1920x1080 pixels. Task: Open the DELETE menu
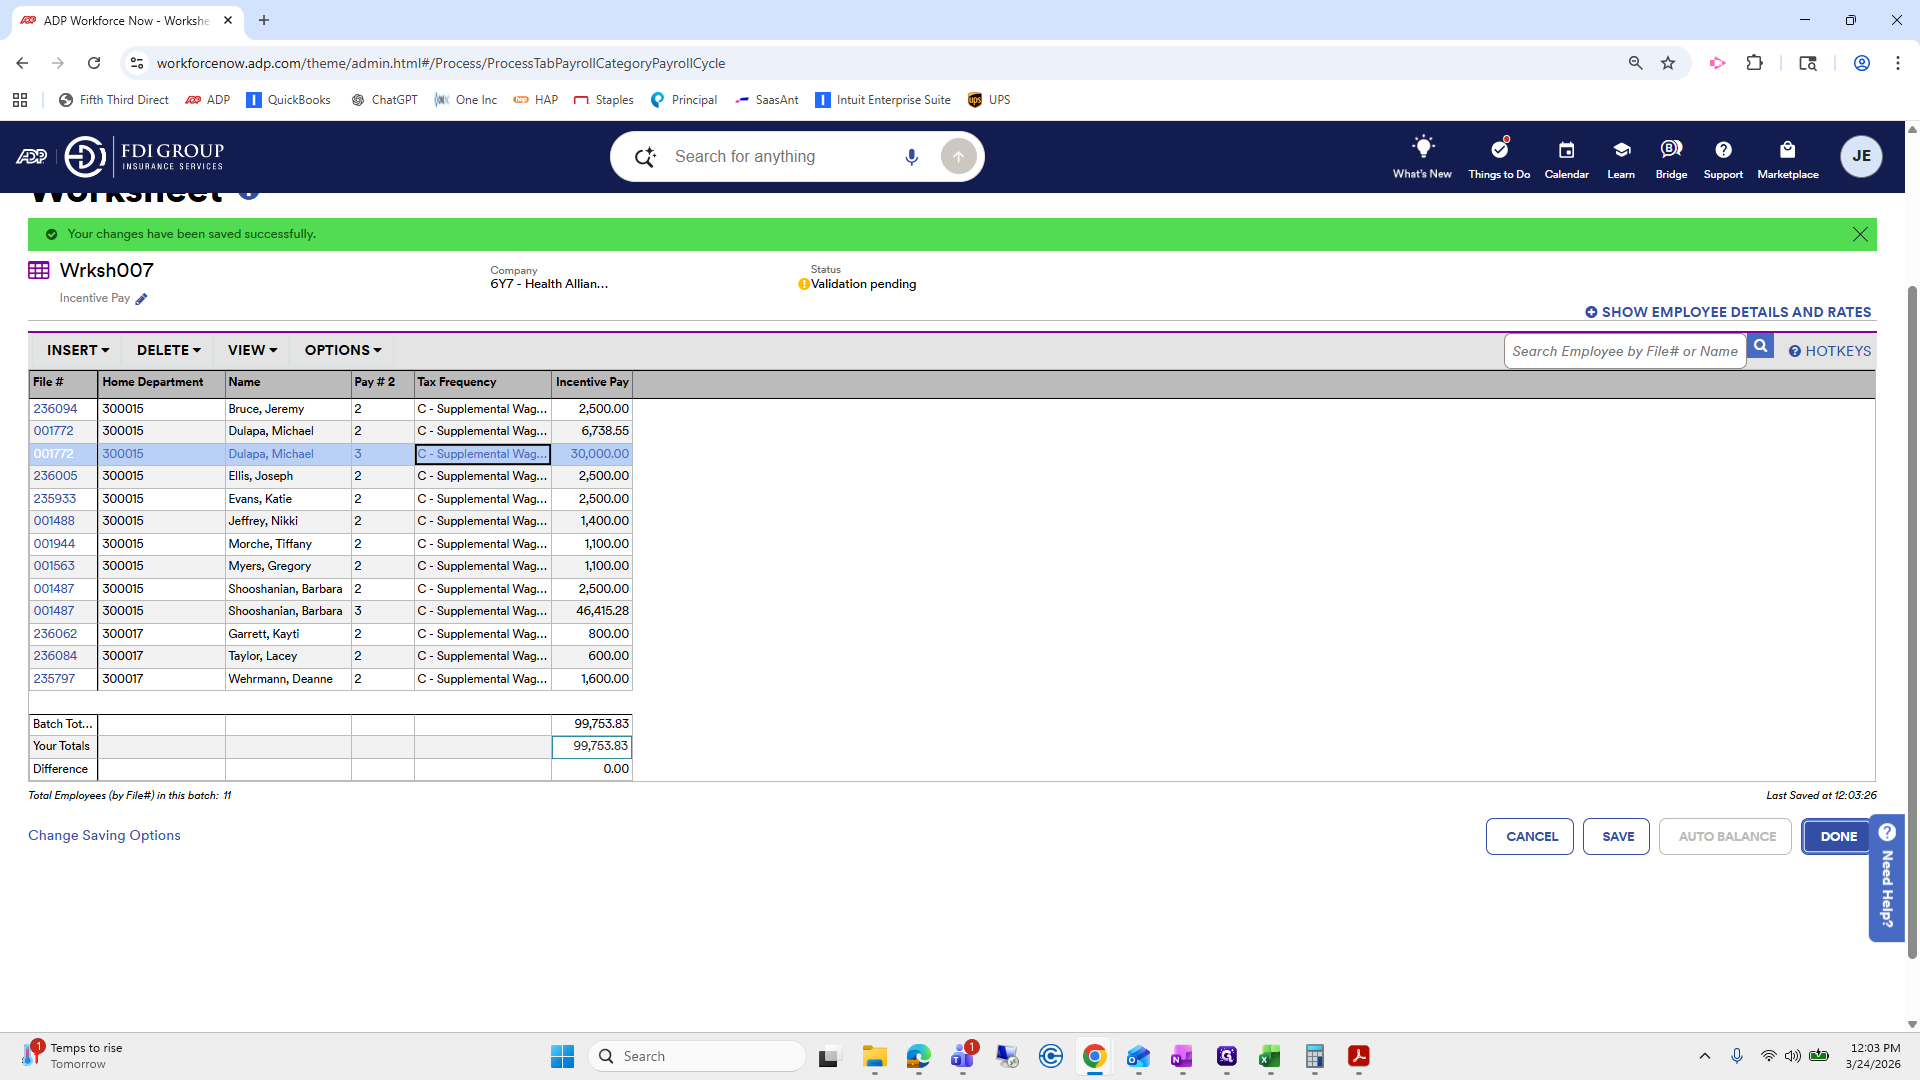[167, 350]
